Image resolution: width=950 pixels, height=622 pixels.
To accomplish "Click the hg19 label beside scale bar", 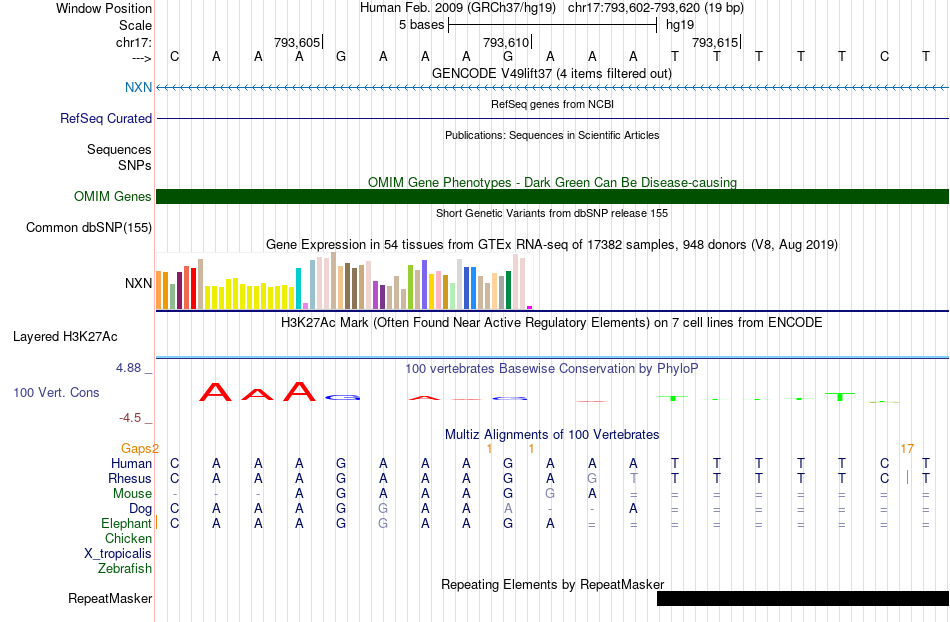I will click(x=680, y=25).
